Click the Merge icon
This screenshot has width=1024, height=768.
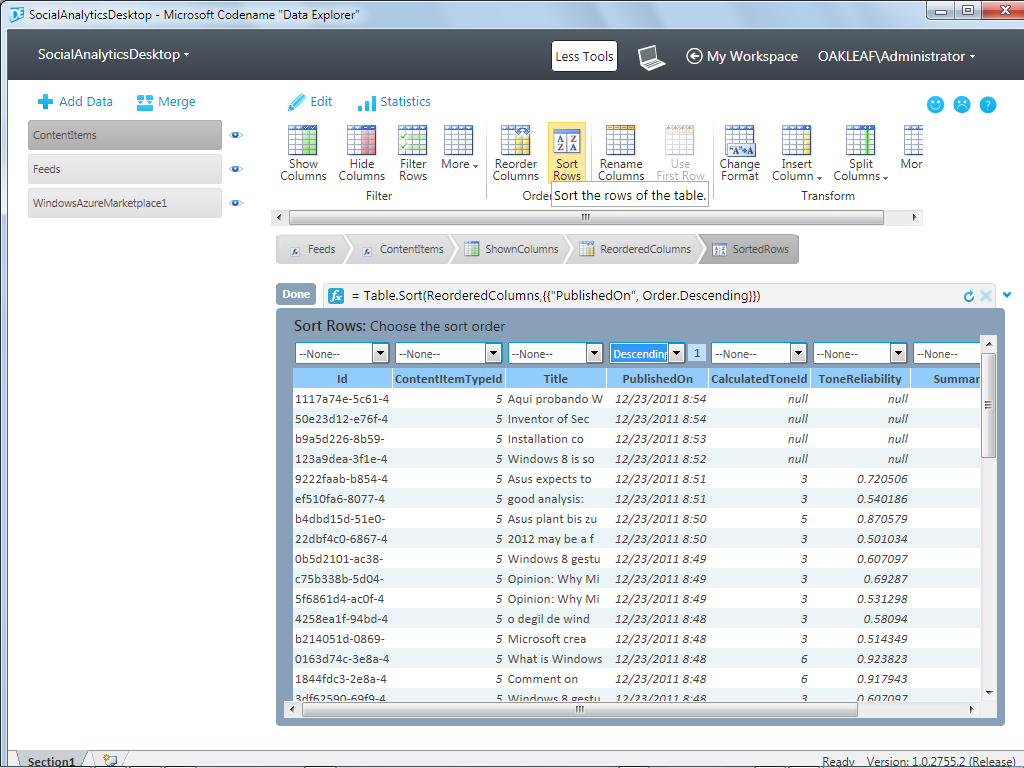144,103
